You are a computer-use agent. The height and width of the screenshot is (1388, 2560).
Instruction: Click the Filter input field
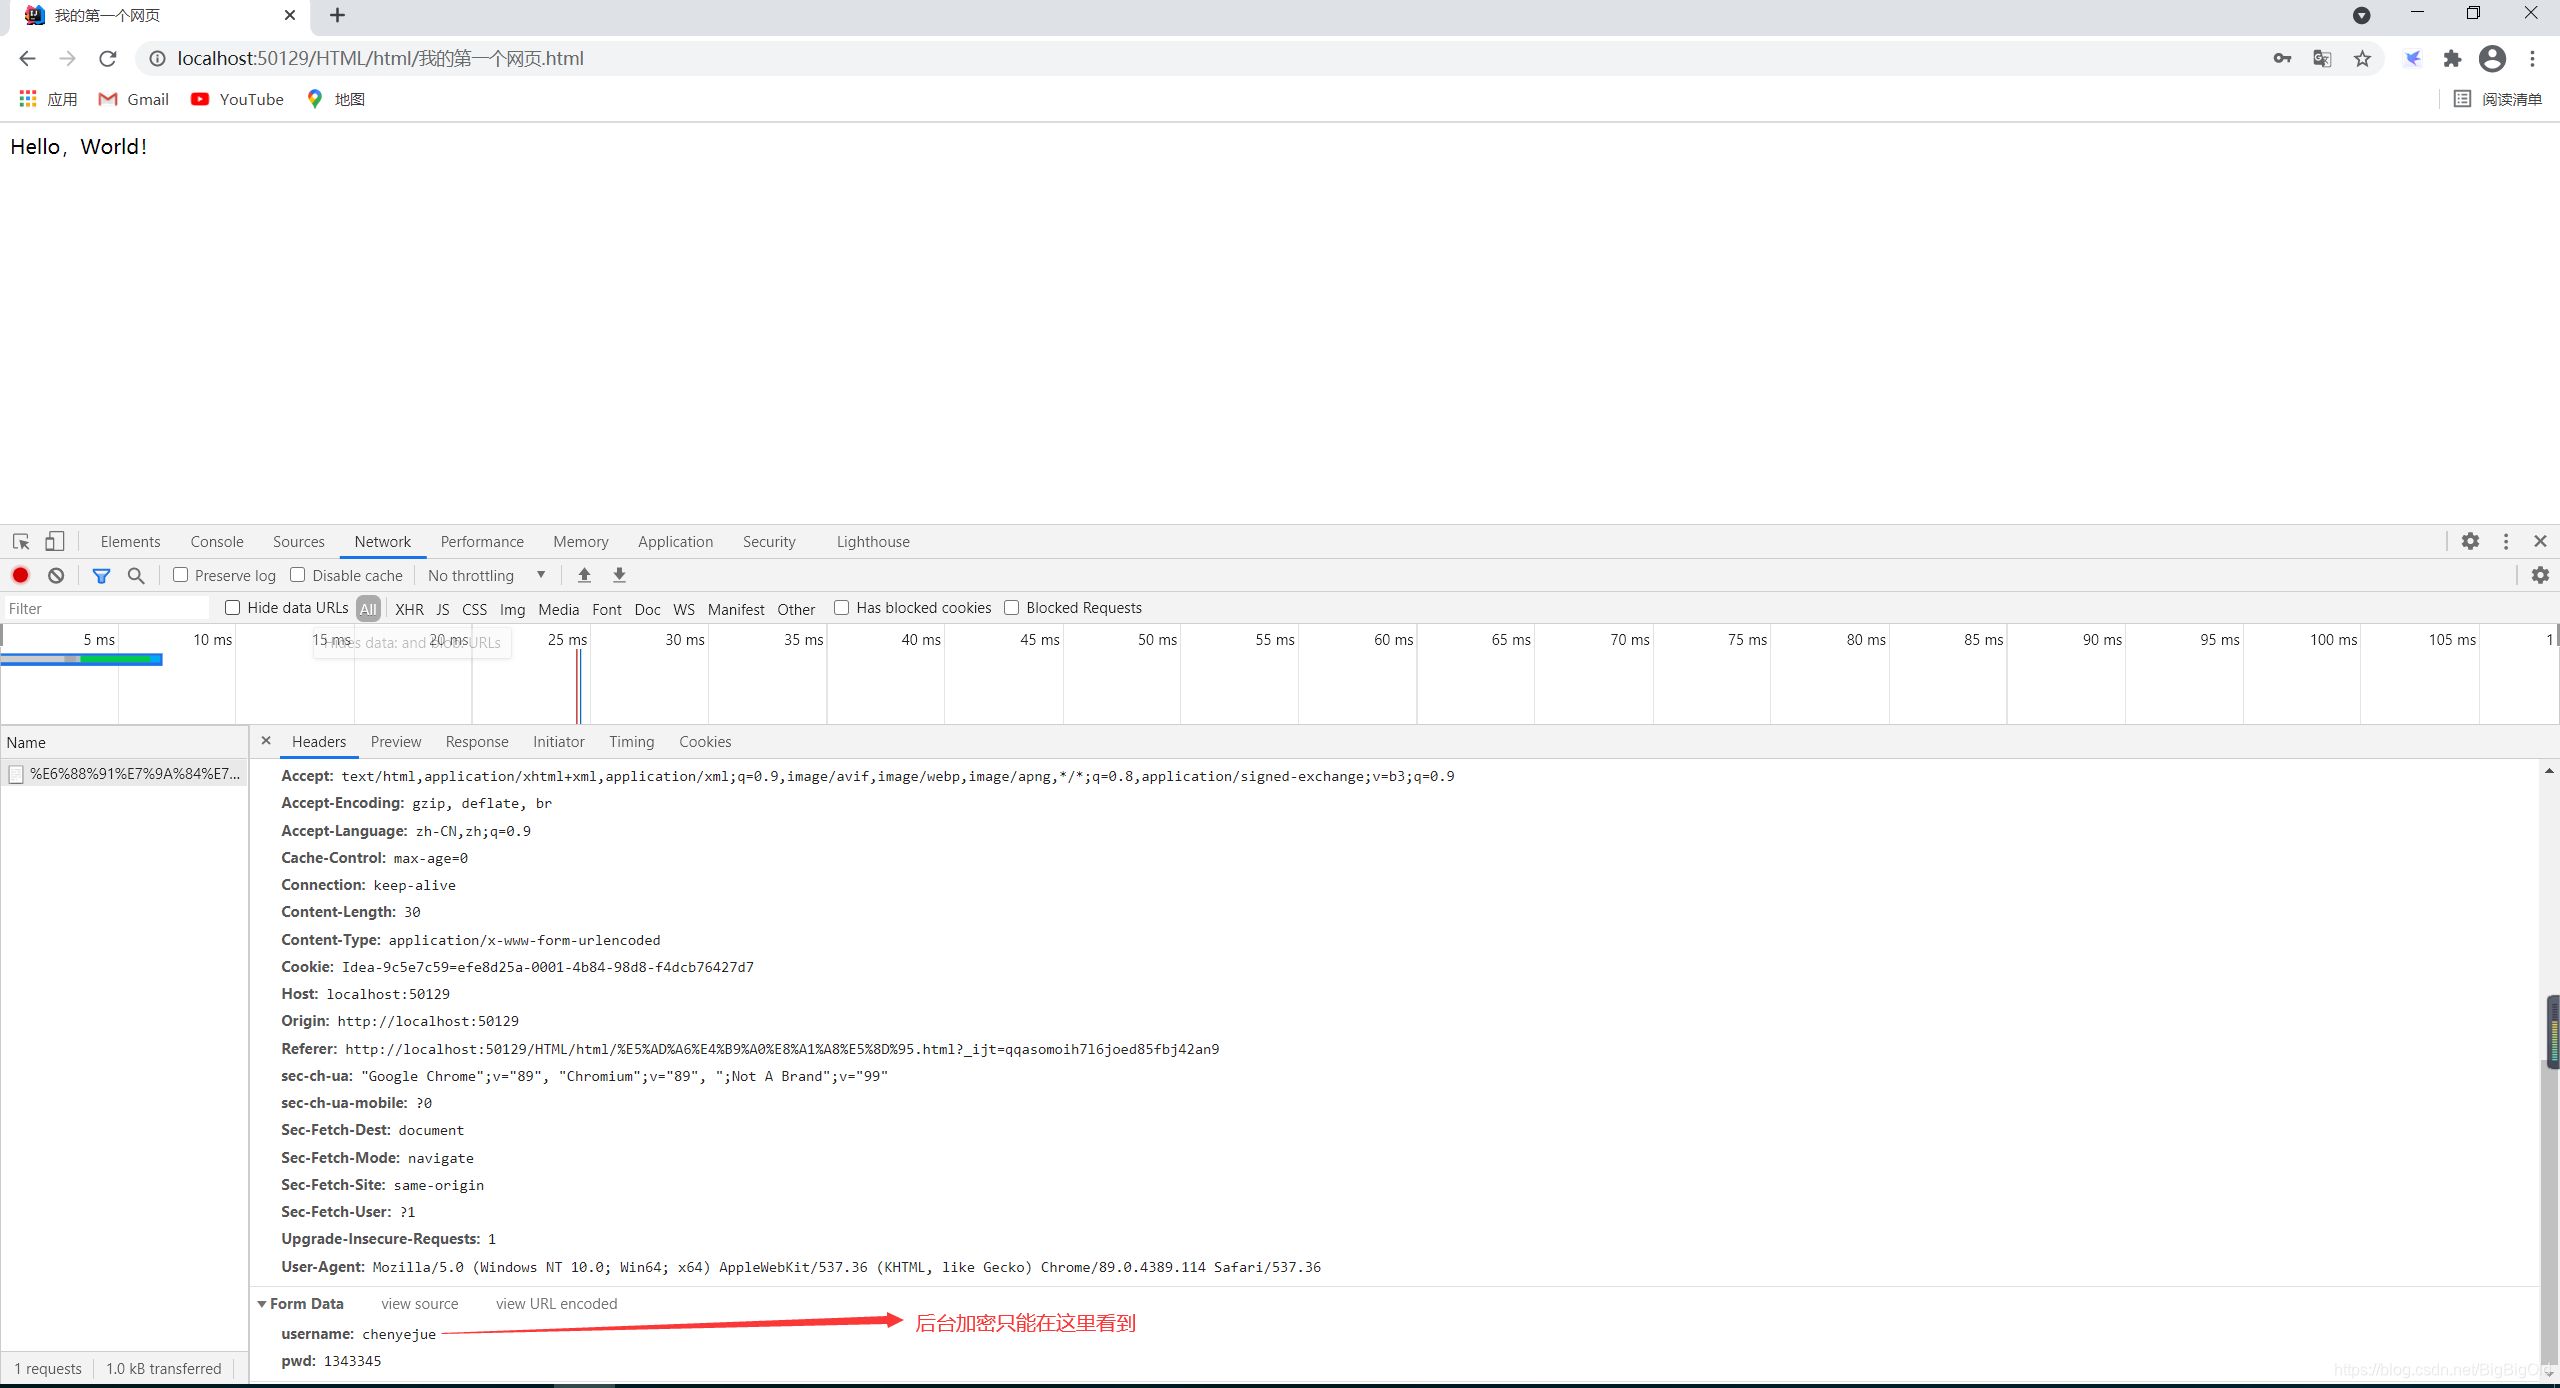point(106,608)
